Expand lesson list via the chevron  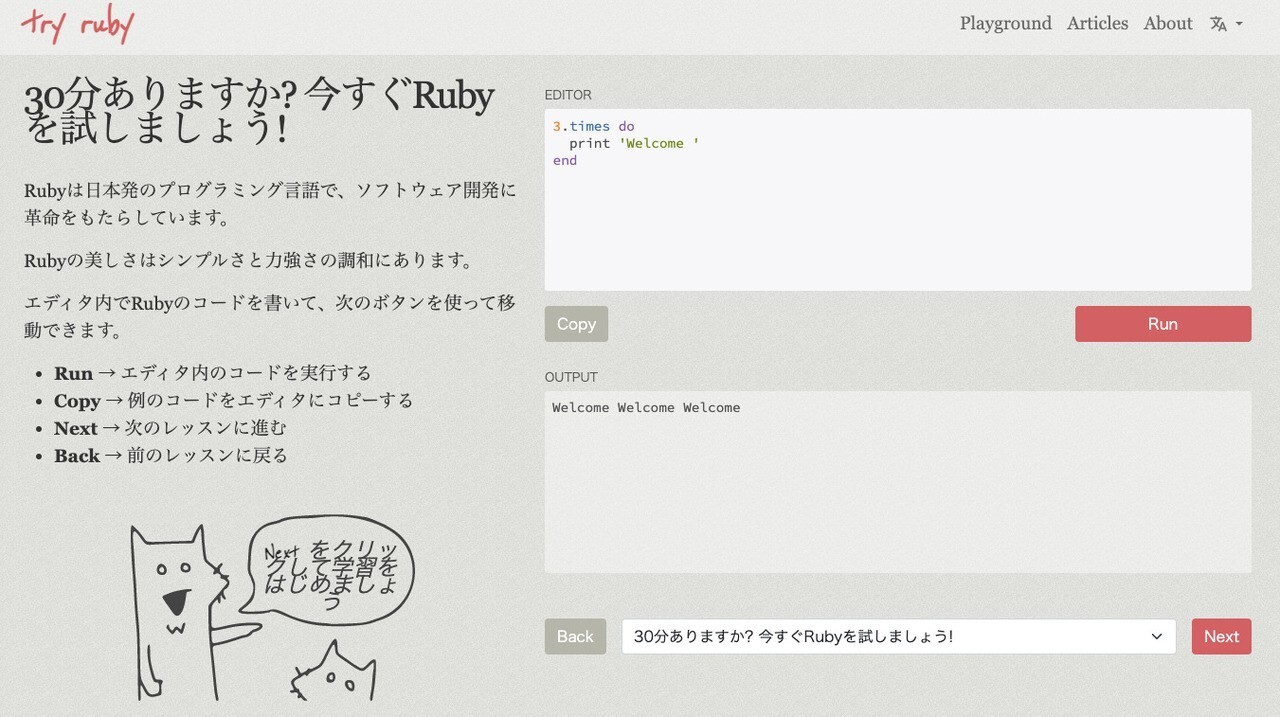(x=1156, y=636)
